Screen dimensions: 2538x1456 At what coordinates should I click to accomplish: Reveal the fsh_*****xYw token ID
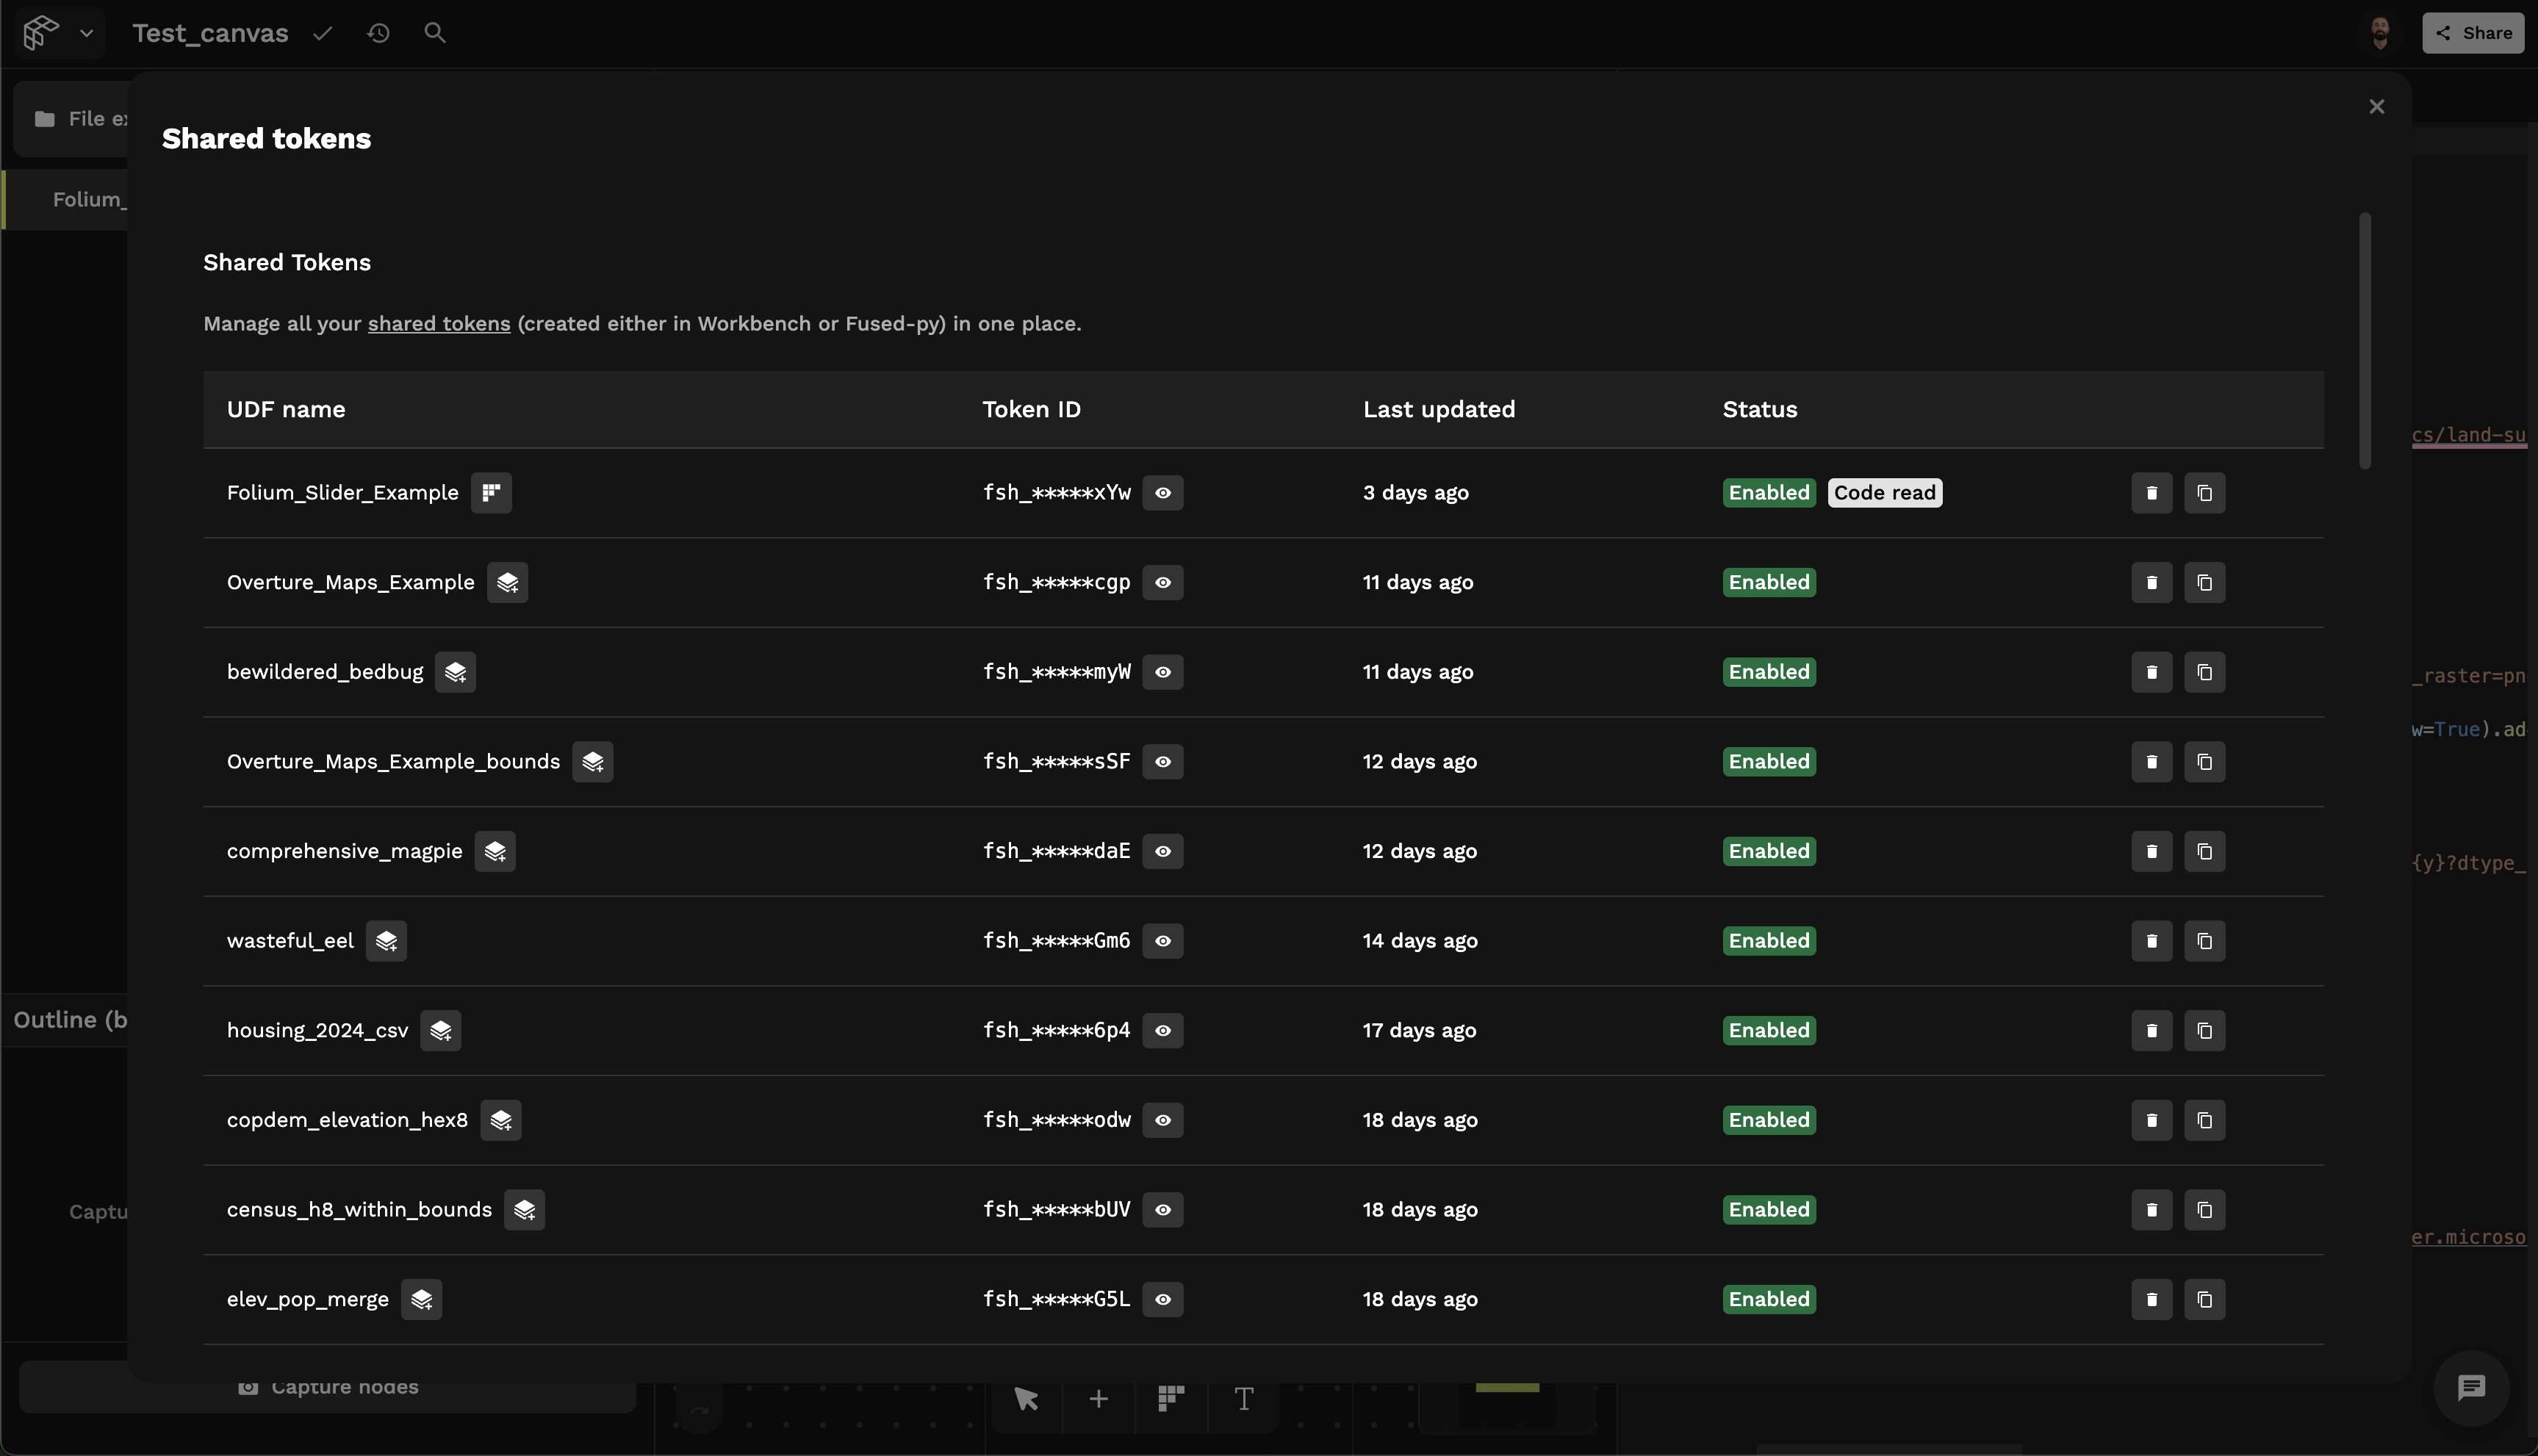(x=1162, y=493)
